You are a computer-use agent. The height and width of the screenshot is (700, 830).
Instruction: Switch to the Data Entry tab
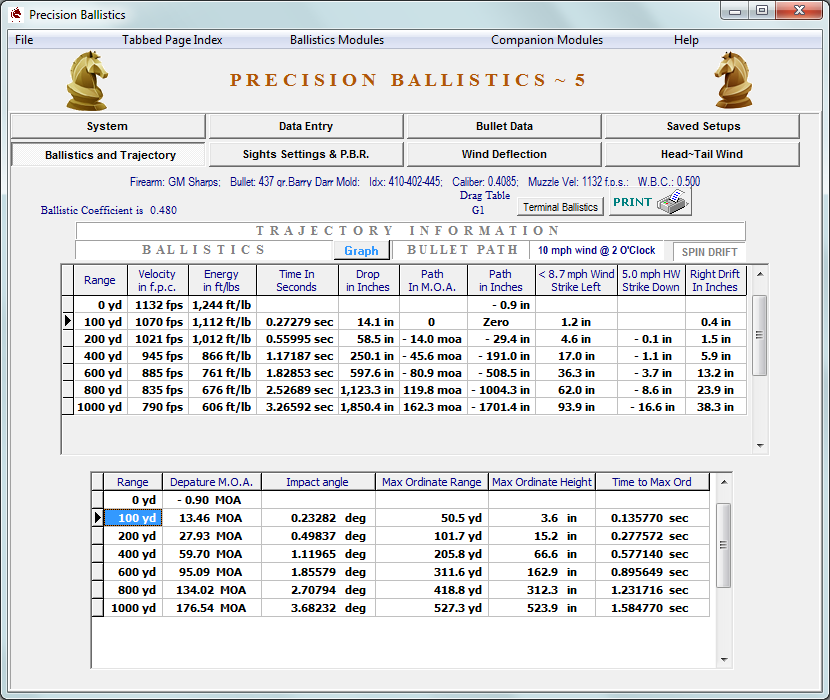306,126
